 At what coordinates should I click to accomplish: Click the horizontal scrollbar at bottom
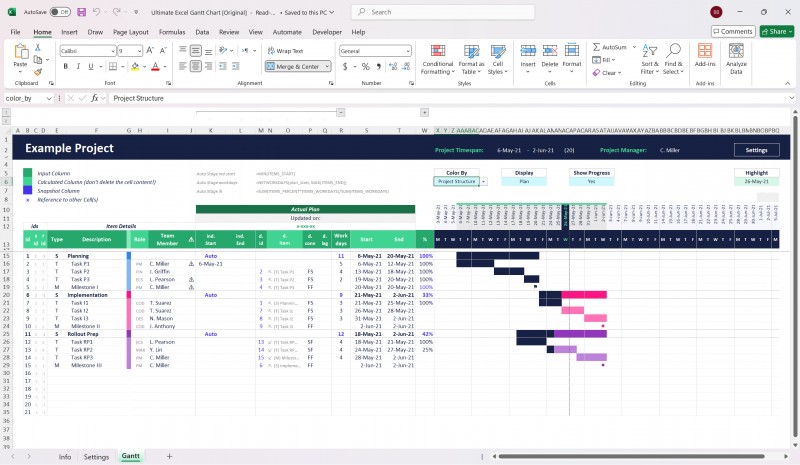pos(632,456)
